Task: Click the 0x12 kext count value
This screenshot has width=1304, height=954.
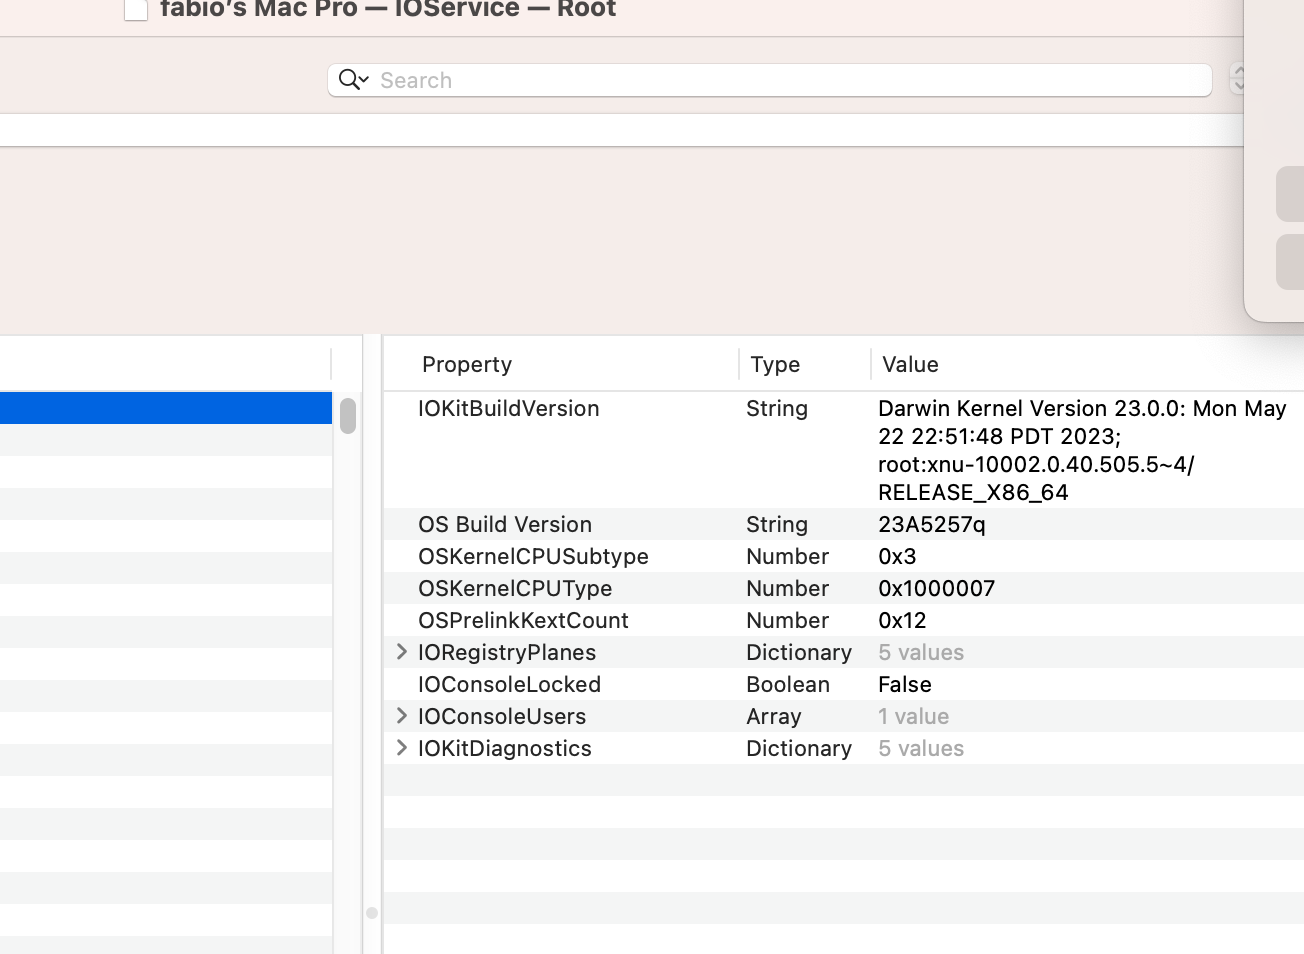Action: coord(902,620)
